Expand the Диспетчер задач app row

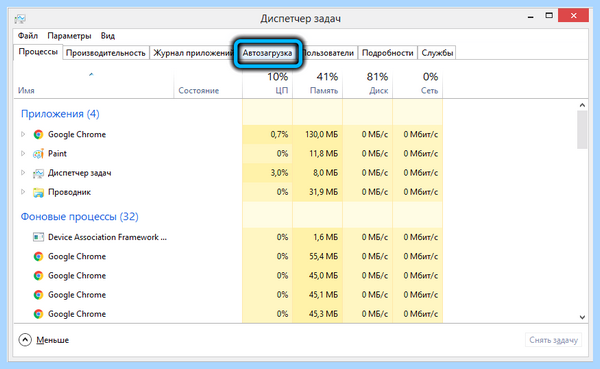[23, 173]
